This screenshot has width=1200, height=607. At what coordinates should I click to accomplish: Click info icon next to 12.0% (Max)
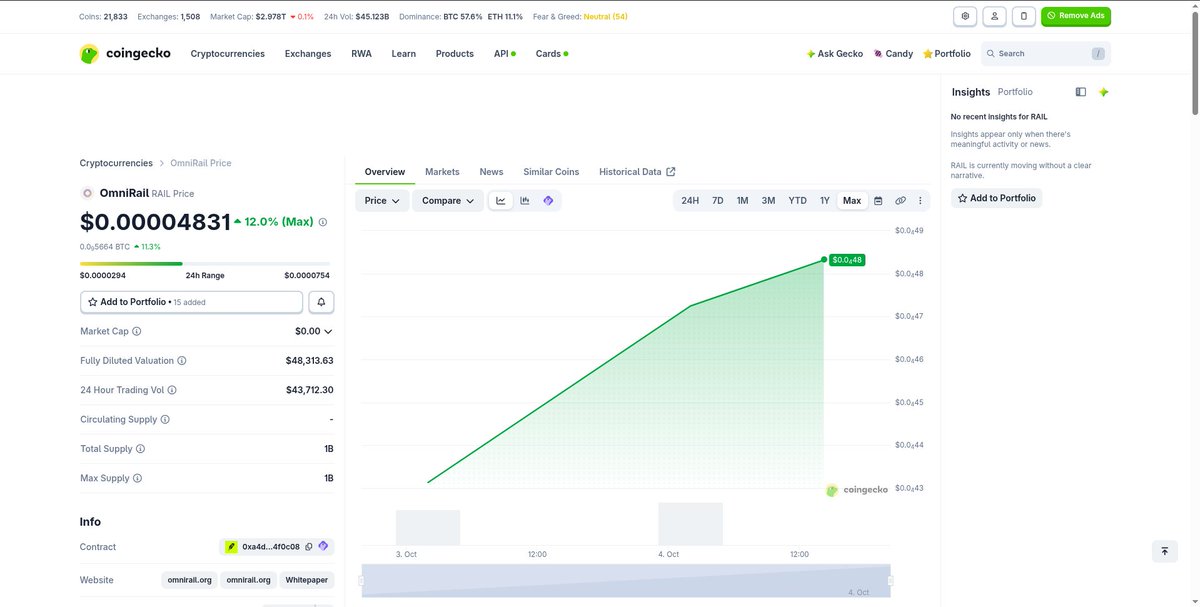322,222
